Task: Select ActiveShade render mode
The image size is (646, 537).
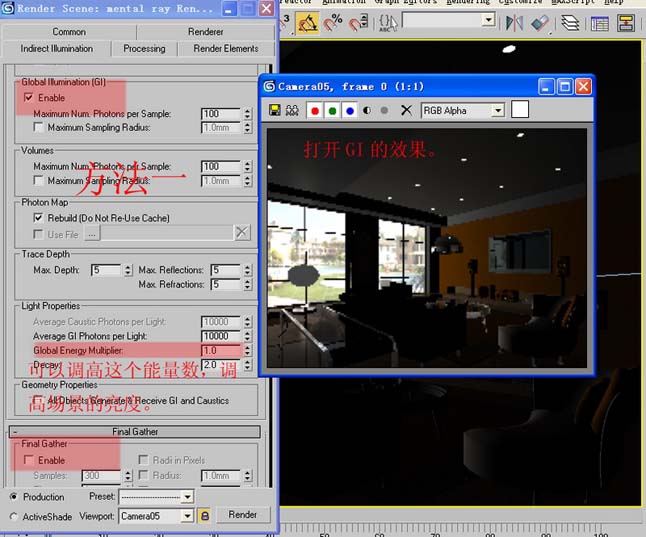Action: pos(14,516)
